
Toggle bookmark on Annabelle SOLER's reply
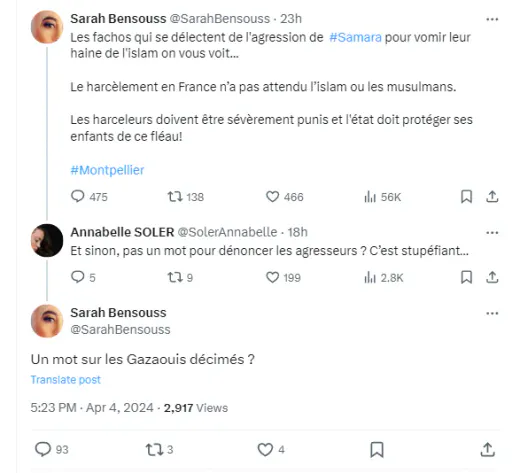pos(466,277)
